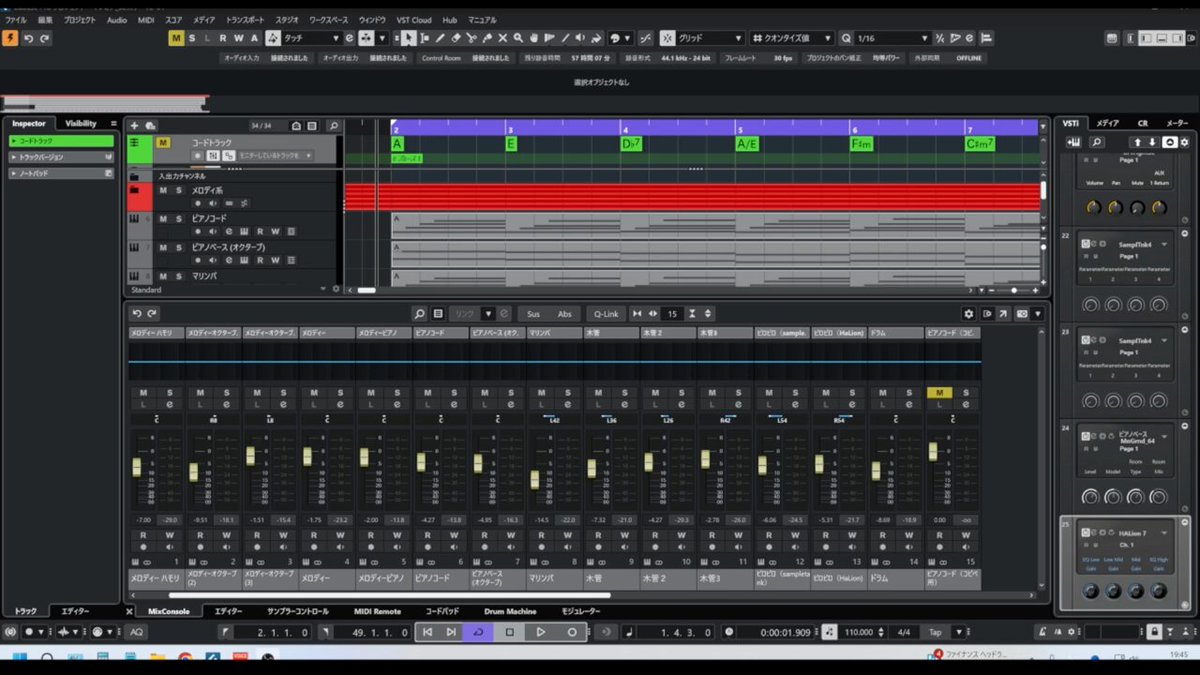1200x675 pixels.
Task: Click the Abs button in MixConsole
Action: 565,314
